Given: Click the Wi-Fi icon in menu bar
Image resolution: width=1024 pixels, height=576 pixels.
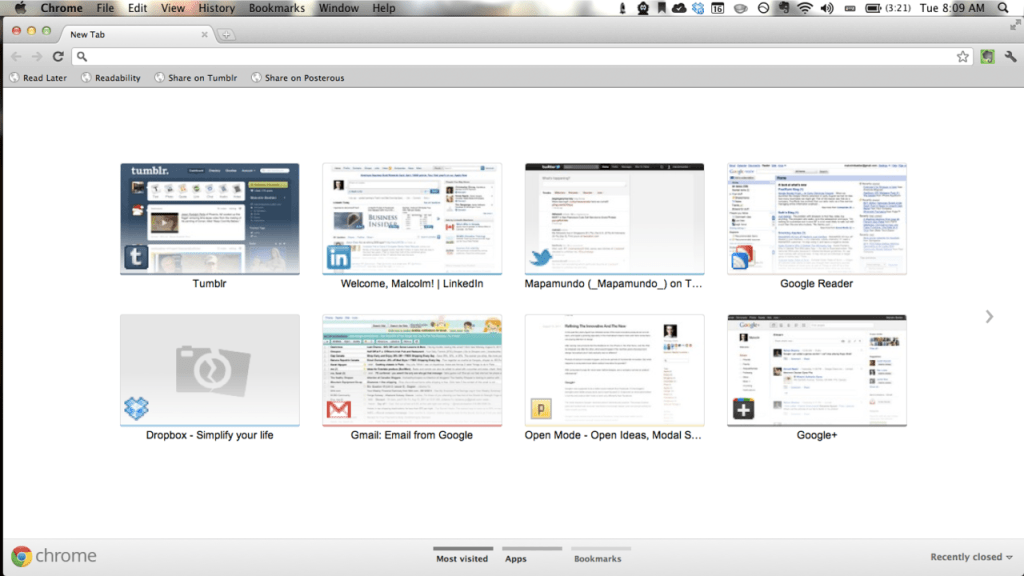Looking at the screenshot, I should tap(804, 8).
